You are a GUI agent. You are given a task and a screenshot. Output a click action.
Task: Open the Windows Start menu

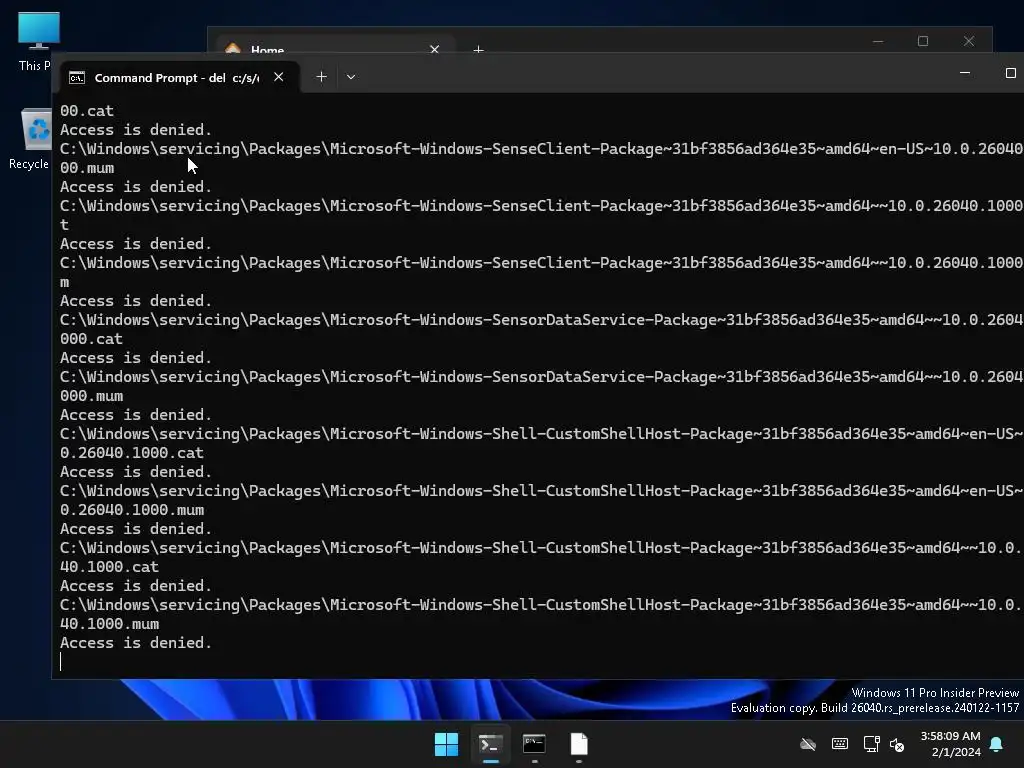(x=447, y=744)
